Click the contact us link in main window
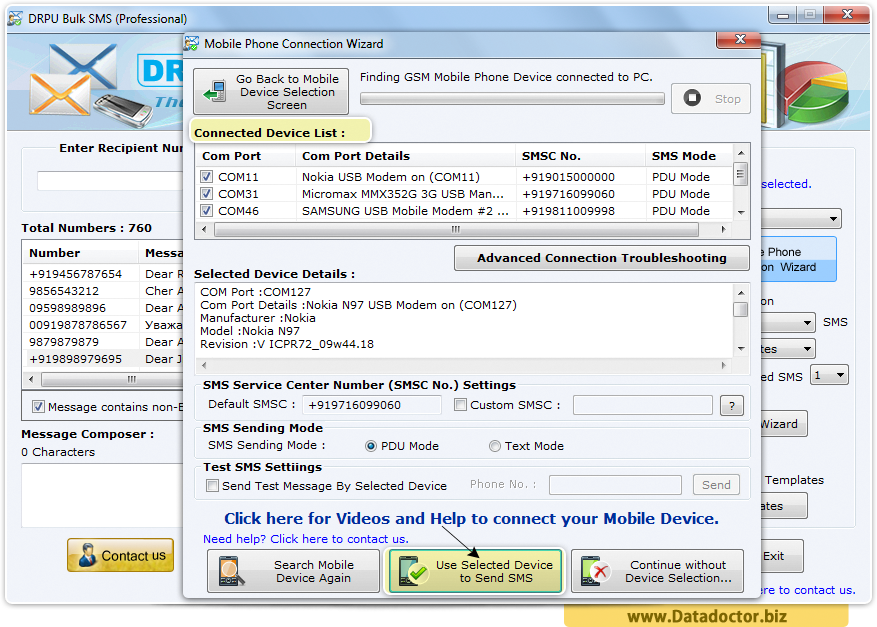Screen dimensions: 877x627 [808, 590]
